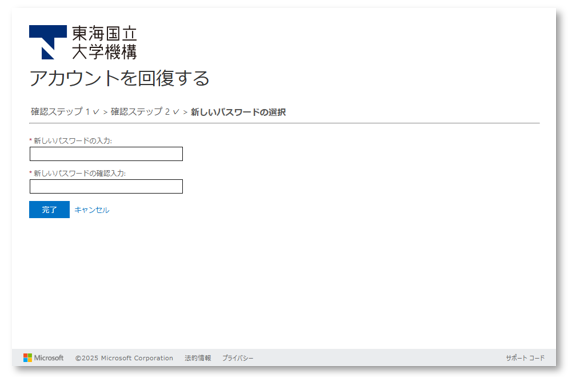Click the 新しいパスワードの入力 label

[73, 141]
